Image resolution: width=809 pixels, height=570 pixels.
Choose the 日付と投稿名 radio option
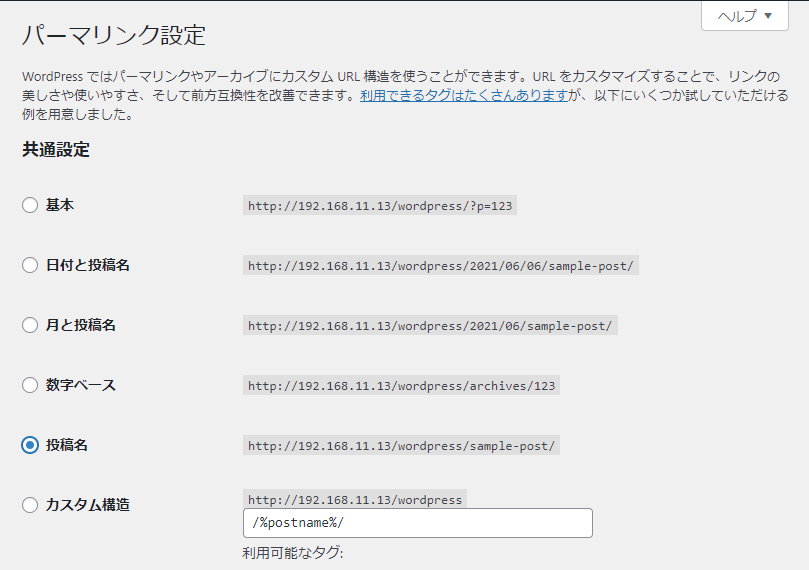(30, 265)
